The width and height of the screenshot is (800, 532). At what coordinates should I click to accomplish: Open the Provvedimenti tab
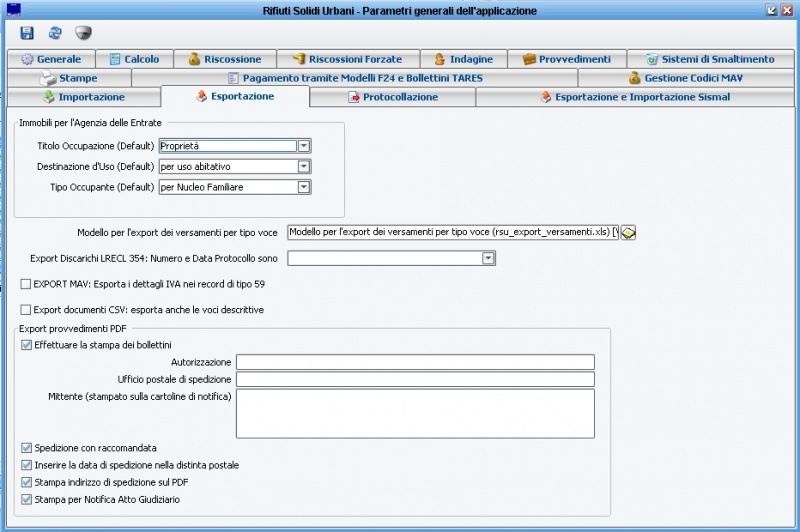pos(567,59)
